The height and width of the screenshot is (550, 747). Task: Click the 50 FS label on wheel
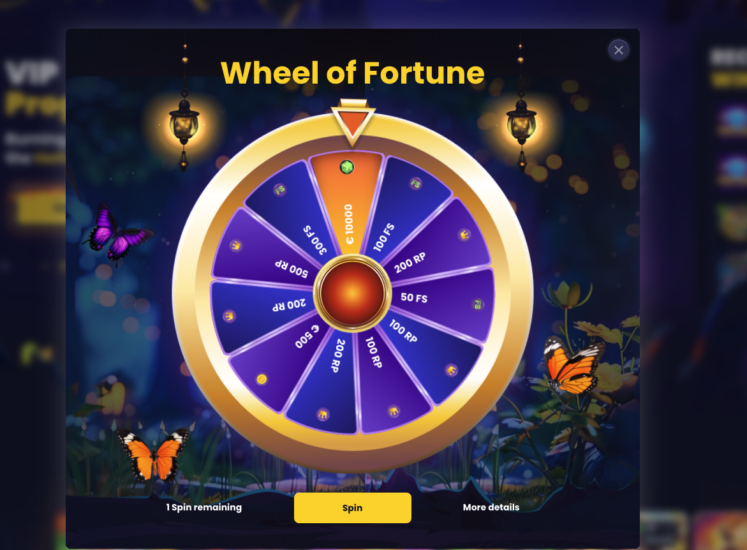tap(414, 298)
